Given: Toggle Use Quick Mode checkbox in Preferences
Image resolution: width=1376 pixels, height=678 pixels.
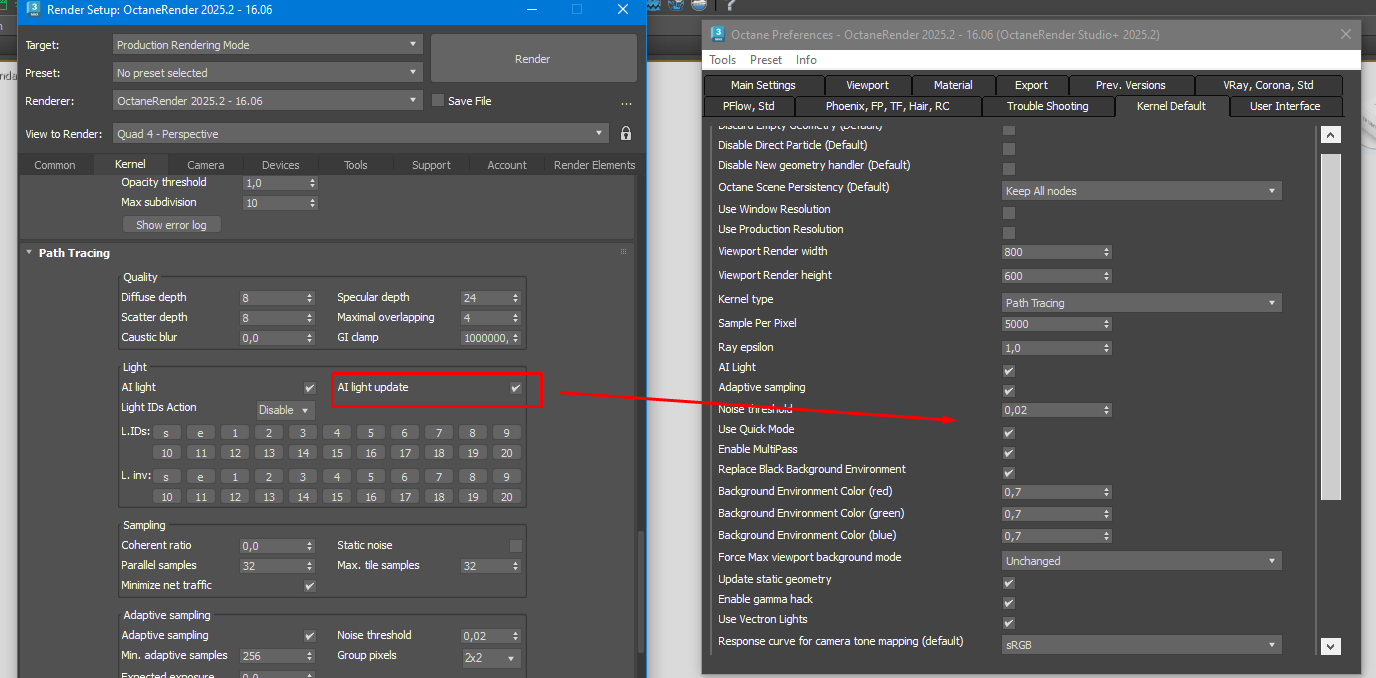Looking at the screenshot, I should (1009, 433).
